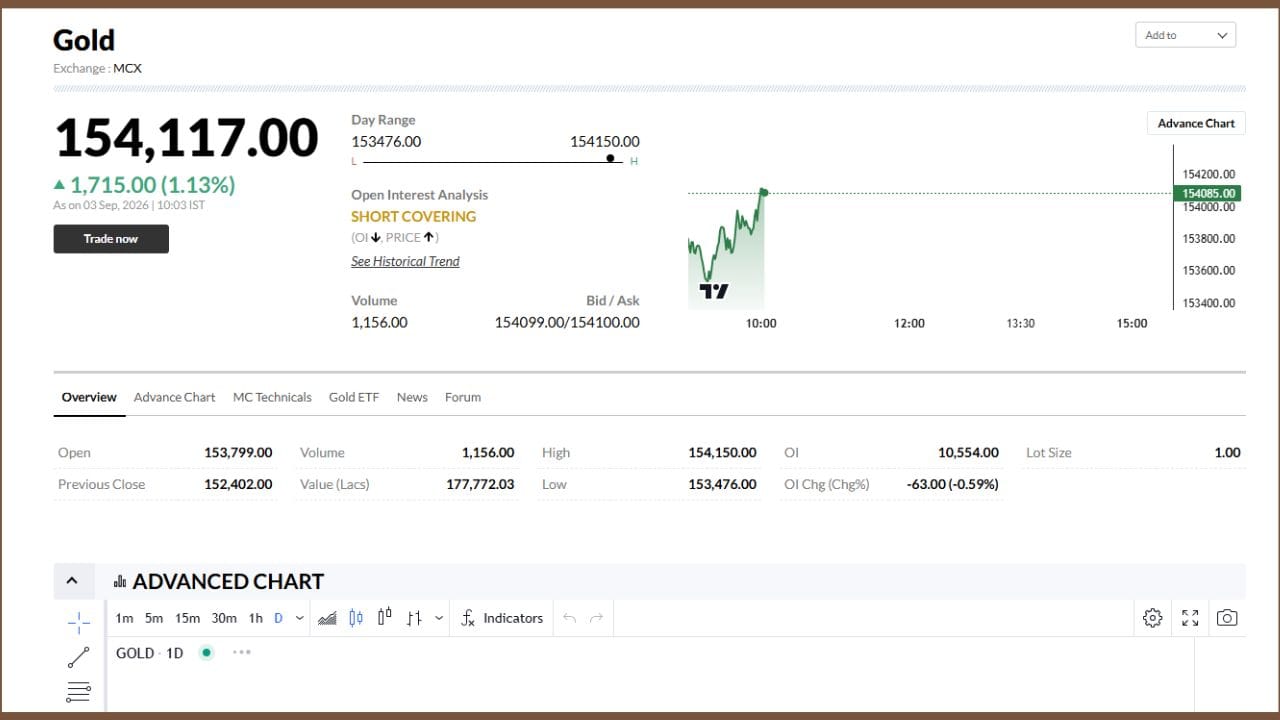Screen dimensions: 1280x720
Task: Click the Open value 153,799.00
Action: 238,453
